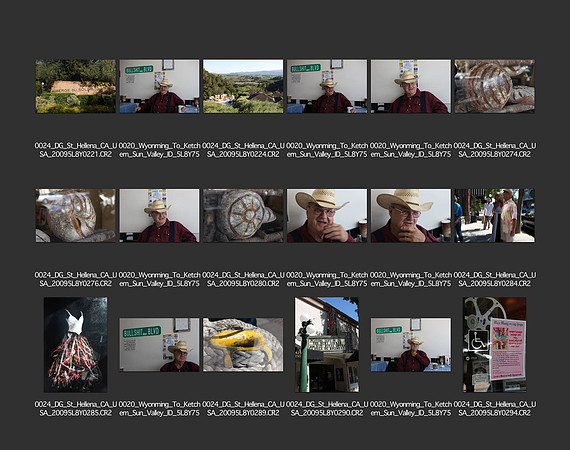Click filename ending 2009SL8Y0289.CR2
570x450 pixels.
tap(243, 409)
